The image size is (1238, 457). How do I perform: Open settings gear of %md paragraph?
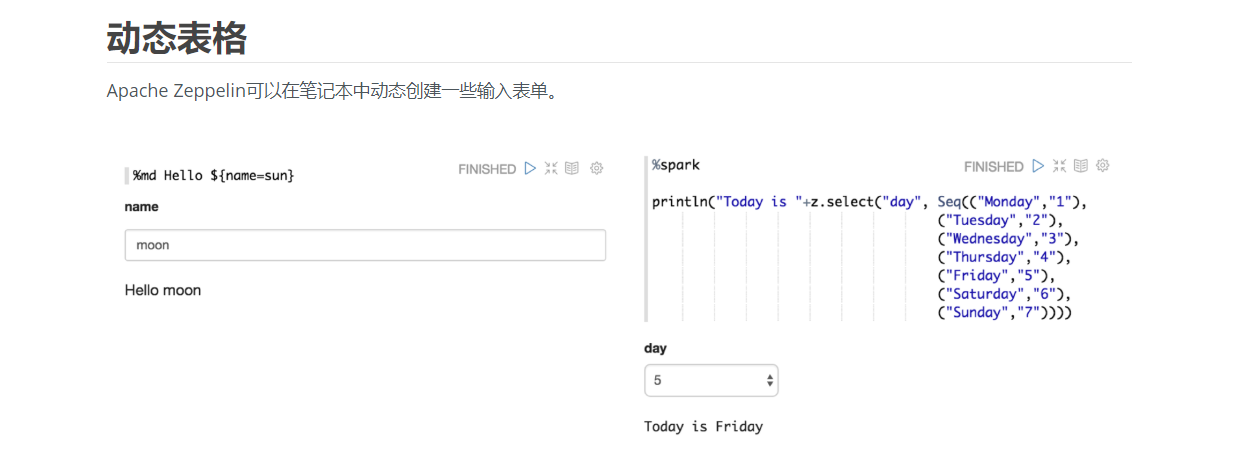[597, 169]
